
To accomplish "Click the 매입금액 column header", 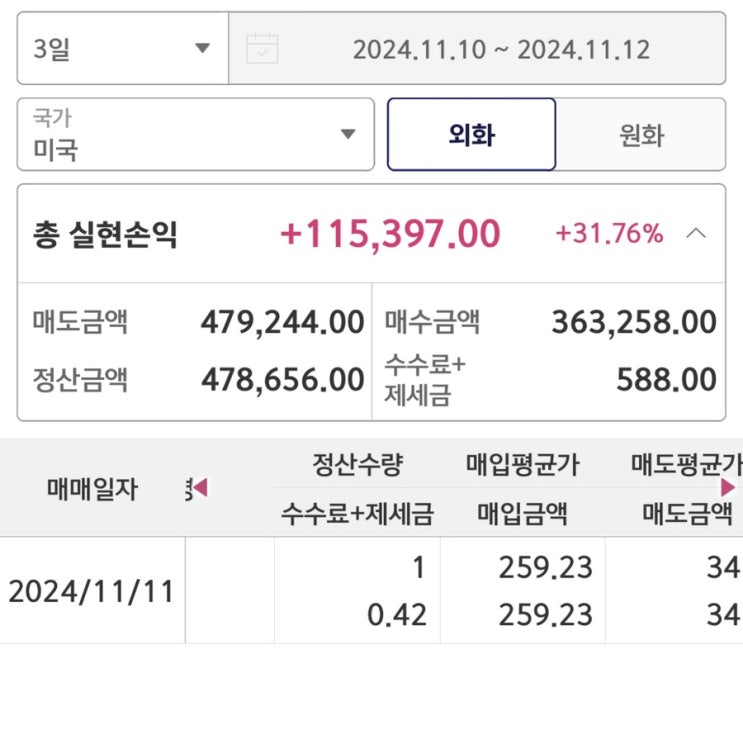I will pos(522,514).
